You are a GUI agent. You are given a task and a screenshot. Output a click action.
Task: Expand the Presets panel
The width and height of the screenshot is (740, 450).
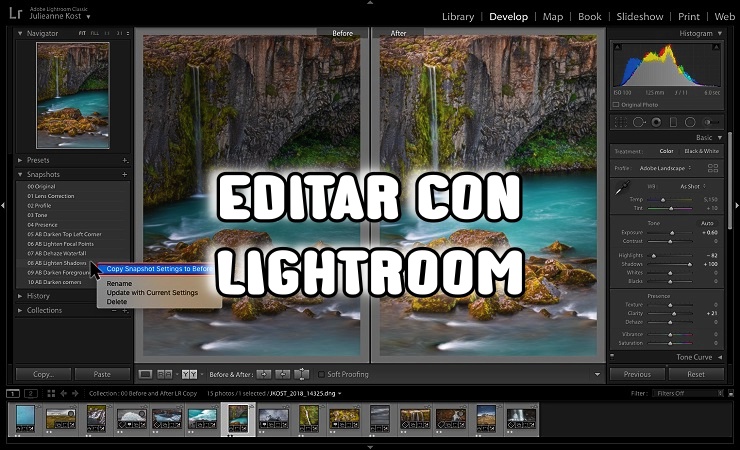coord(20,160)
